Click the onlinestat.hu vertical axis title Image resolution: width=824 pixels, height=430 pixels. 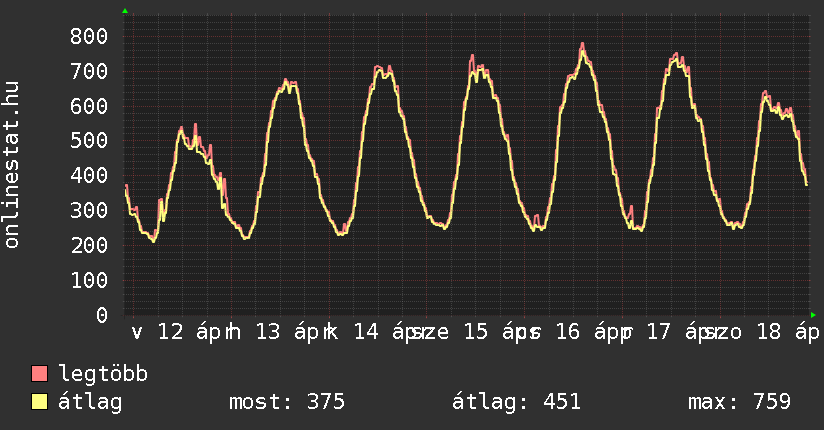13,166
